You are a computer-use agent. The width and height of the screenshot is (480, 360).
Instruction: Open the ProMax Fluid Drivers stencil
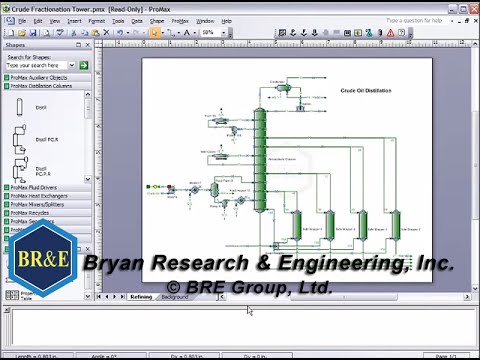pyautogui.click(x=47, y=188)
